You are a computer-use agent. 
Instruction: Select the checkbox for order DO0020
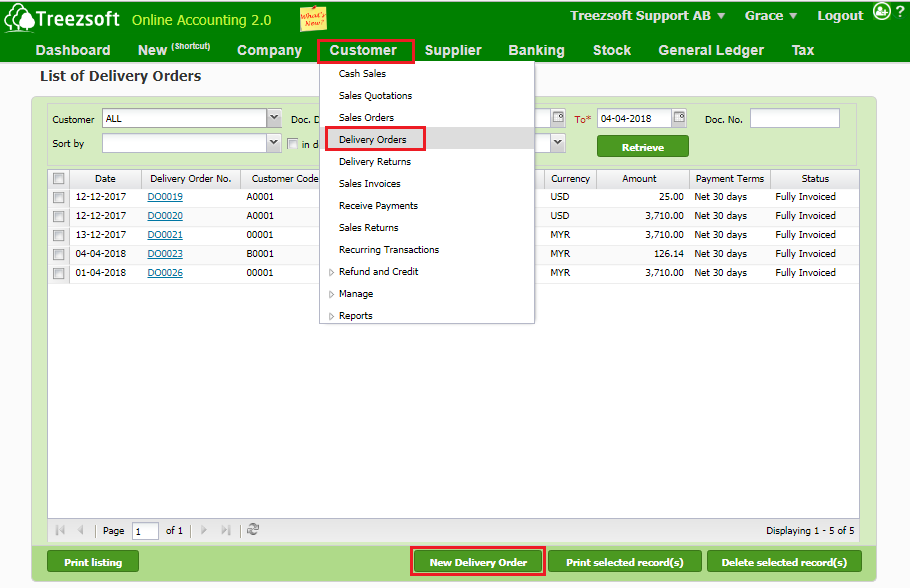tap(59, 217)
